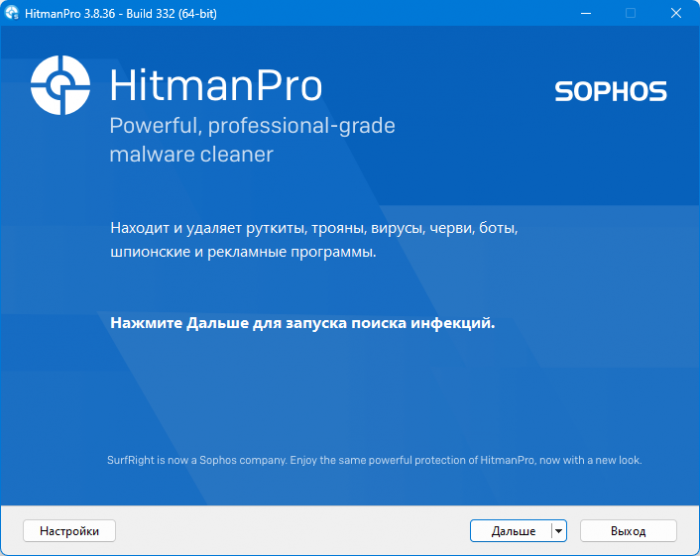Close the HitmanPro window
The height and width of the screenshot is (556, 700).
(676, 13)
